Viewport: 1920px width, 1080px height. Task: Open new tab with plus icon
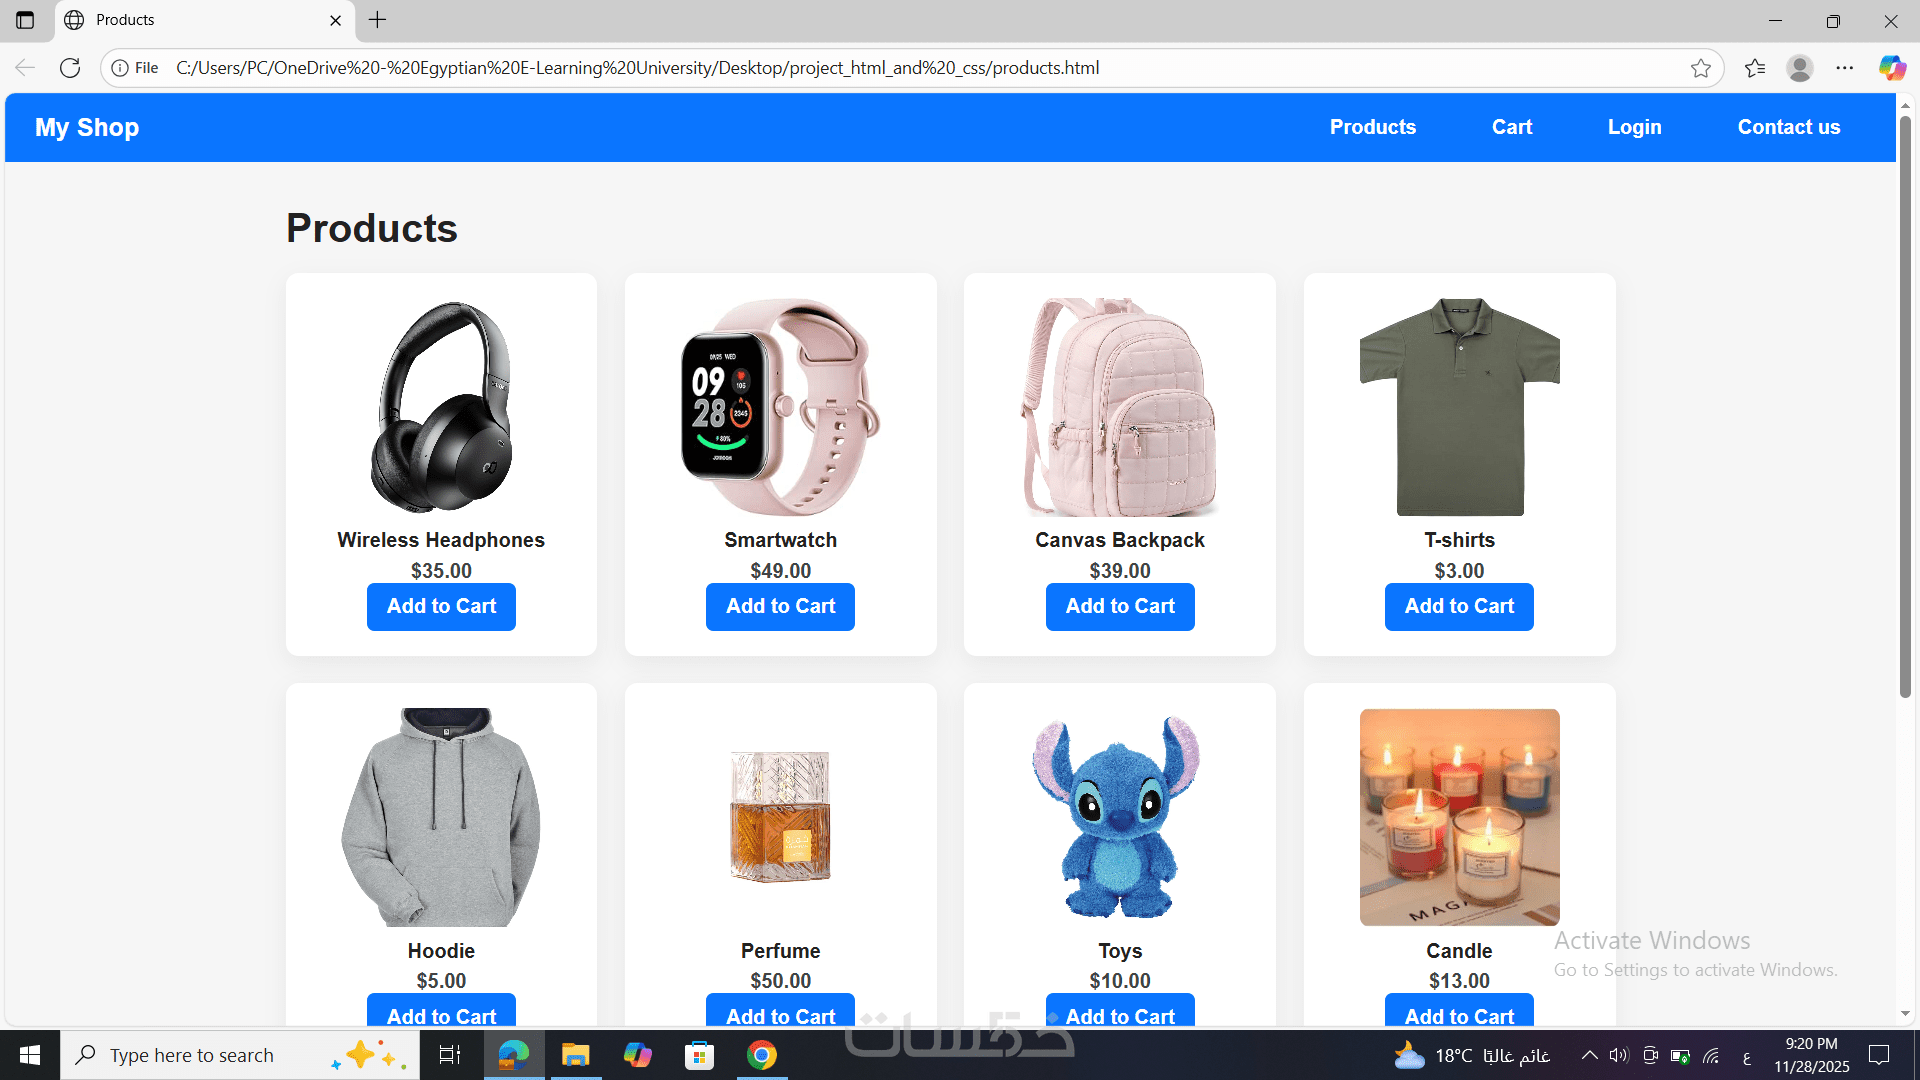point(377,20)
